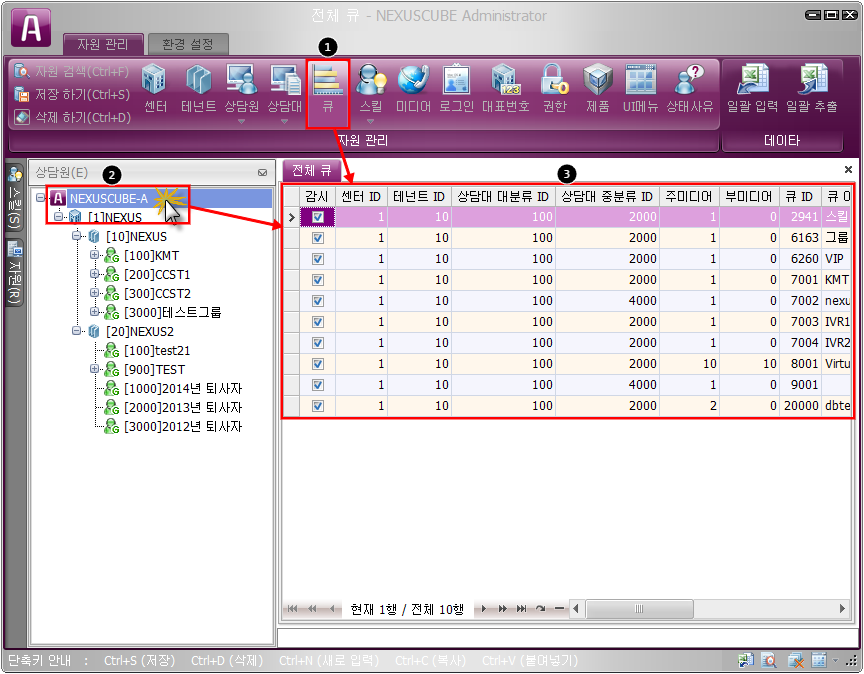
Task: Open the 스킬(S) vertical side tab
Action: 15,199
